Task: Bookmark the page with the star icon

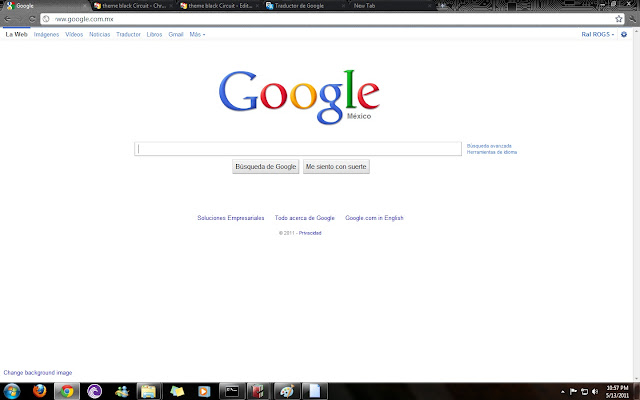Action: (619, 19)
